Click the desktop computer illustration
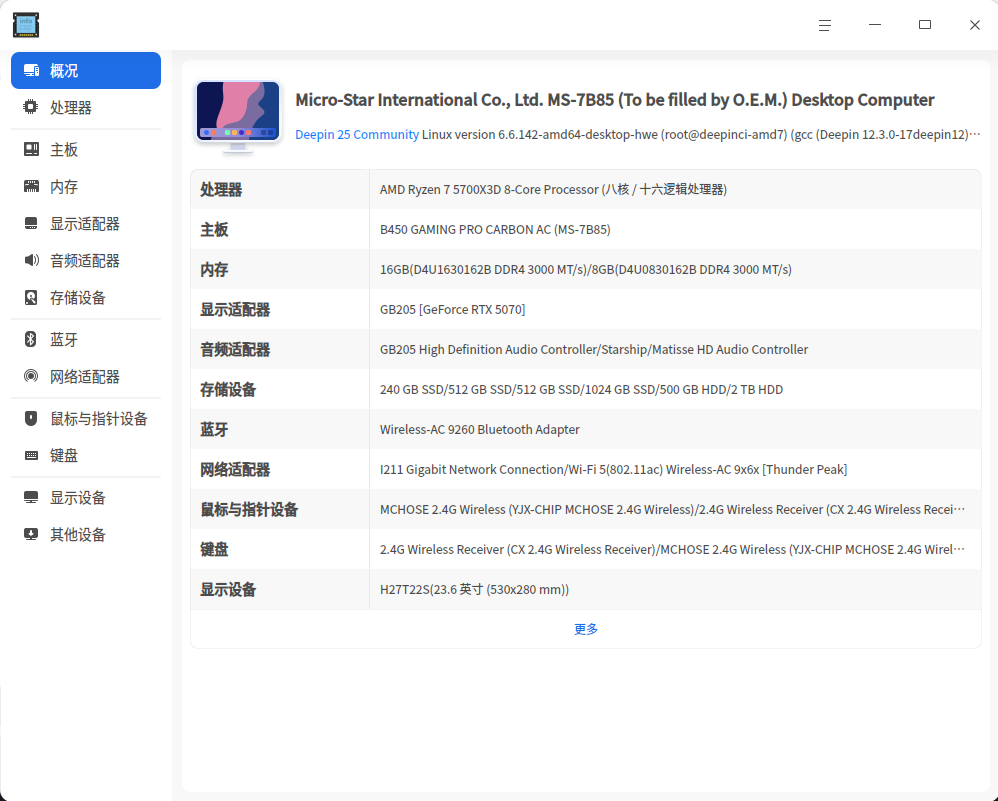 [238, 117]
